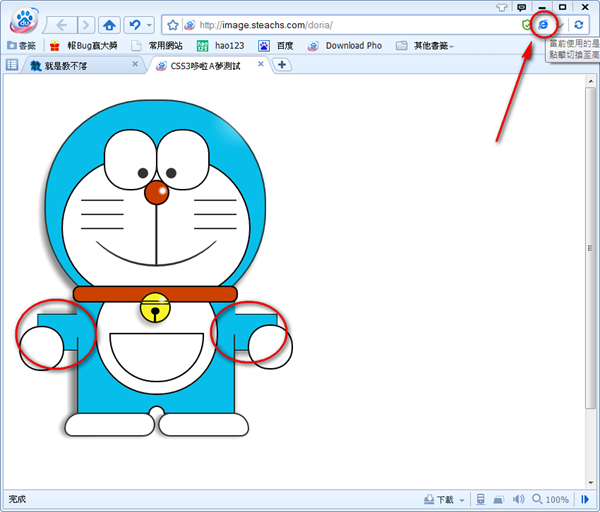Expand dropdown arrow next to undo button

coord(149,24)
